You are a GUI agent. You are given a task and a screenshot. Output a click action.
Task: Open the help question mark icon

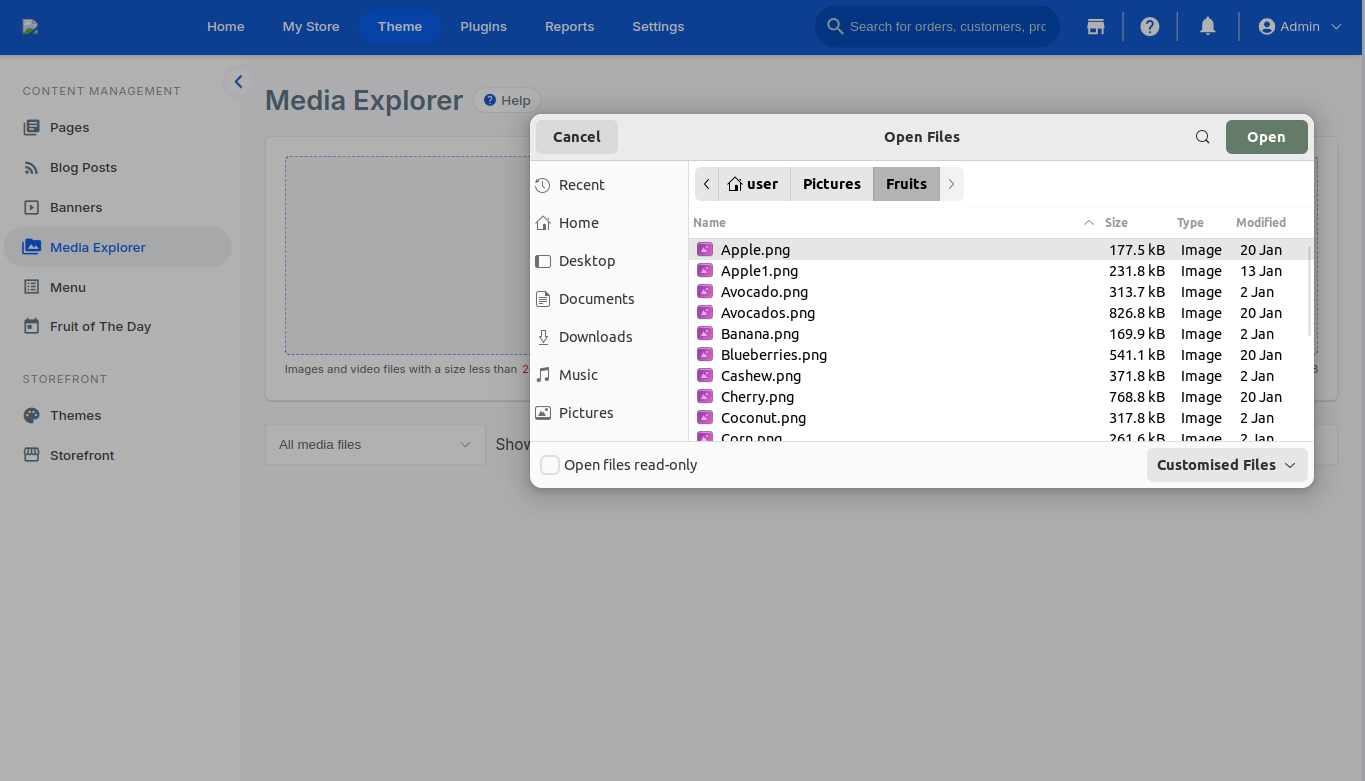[x=1150, y=27]
